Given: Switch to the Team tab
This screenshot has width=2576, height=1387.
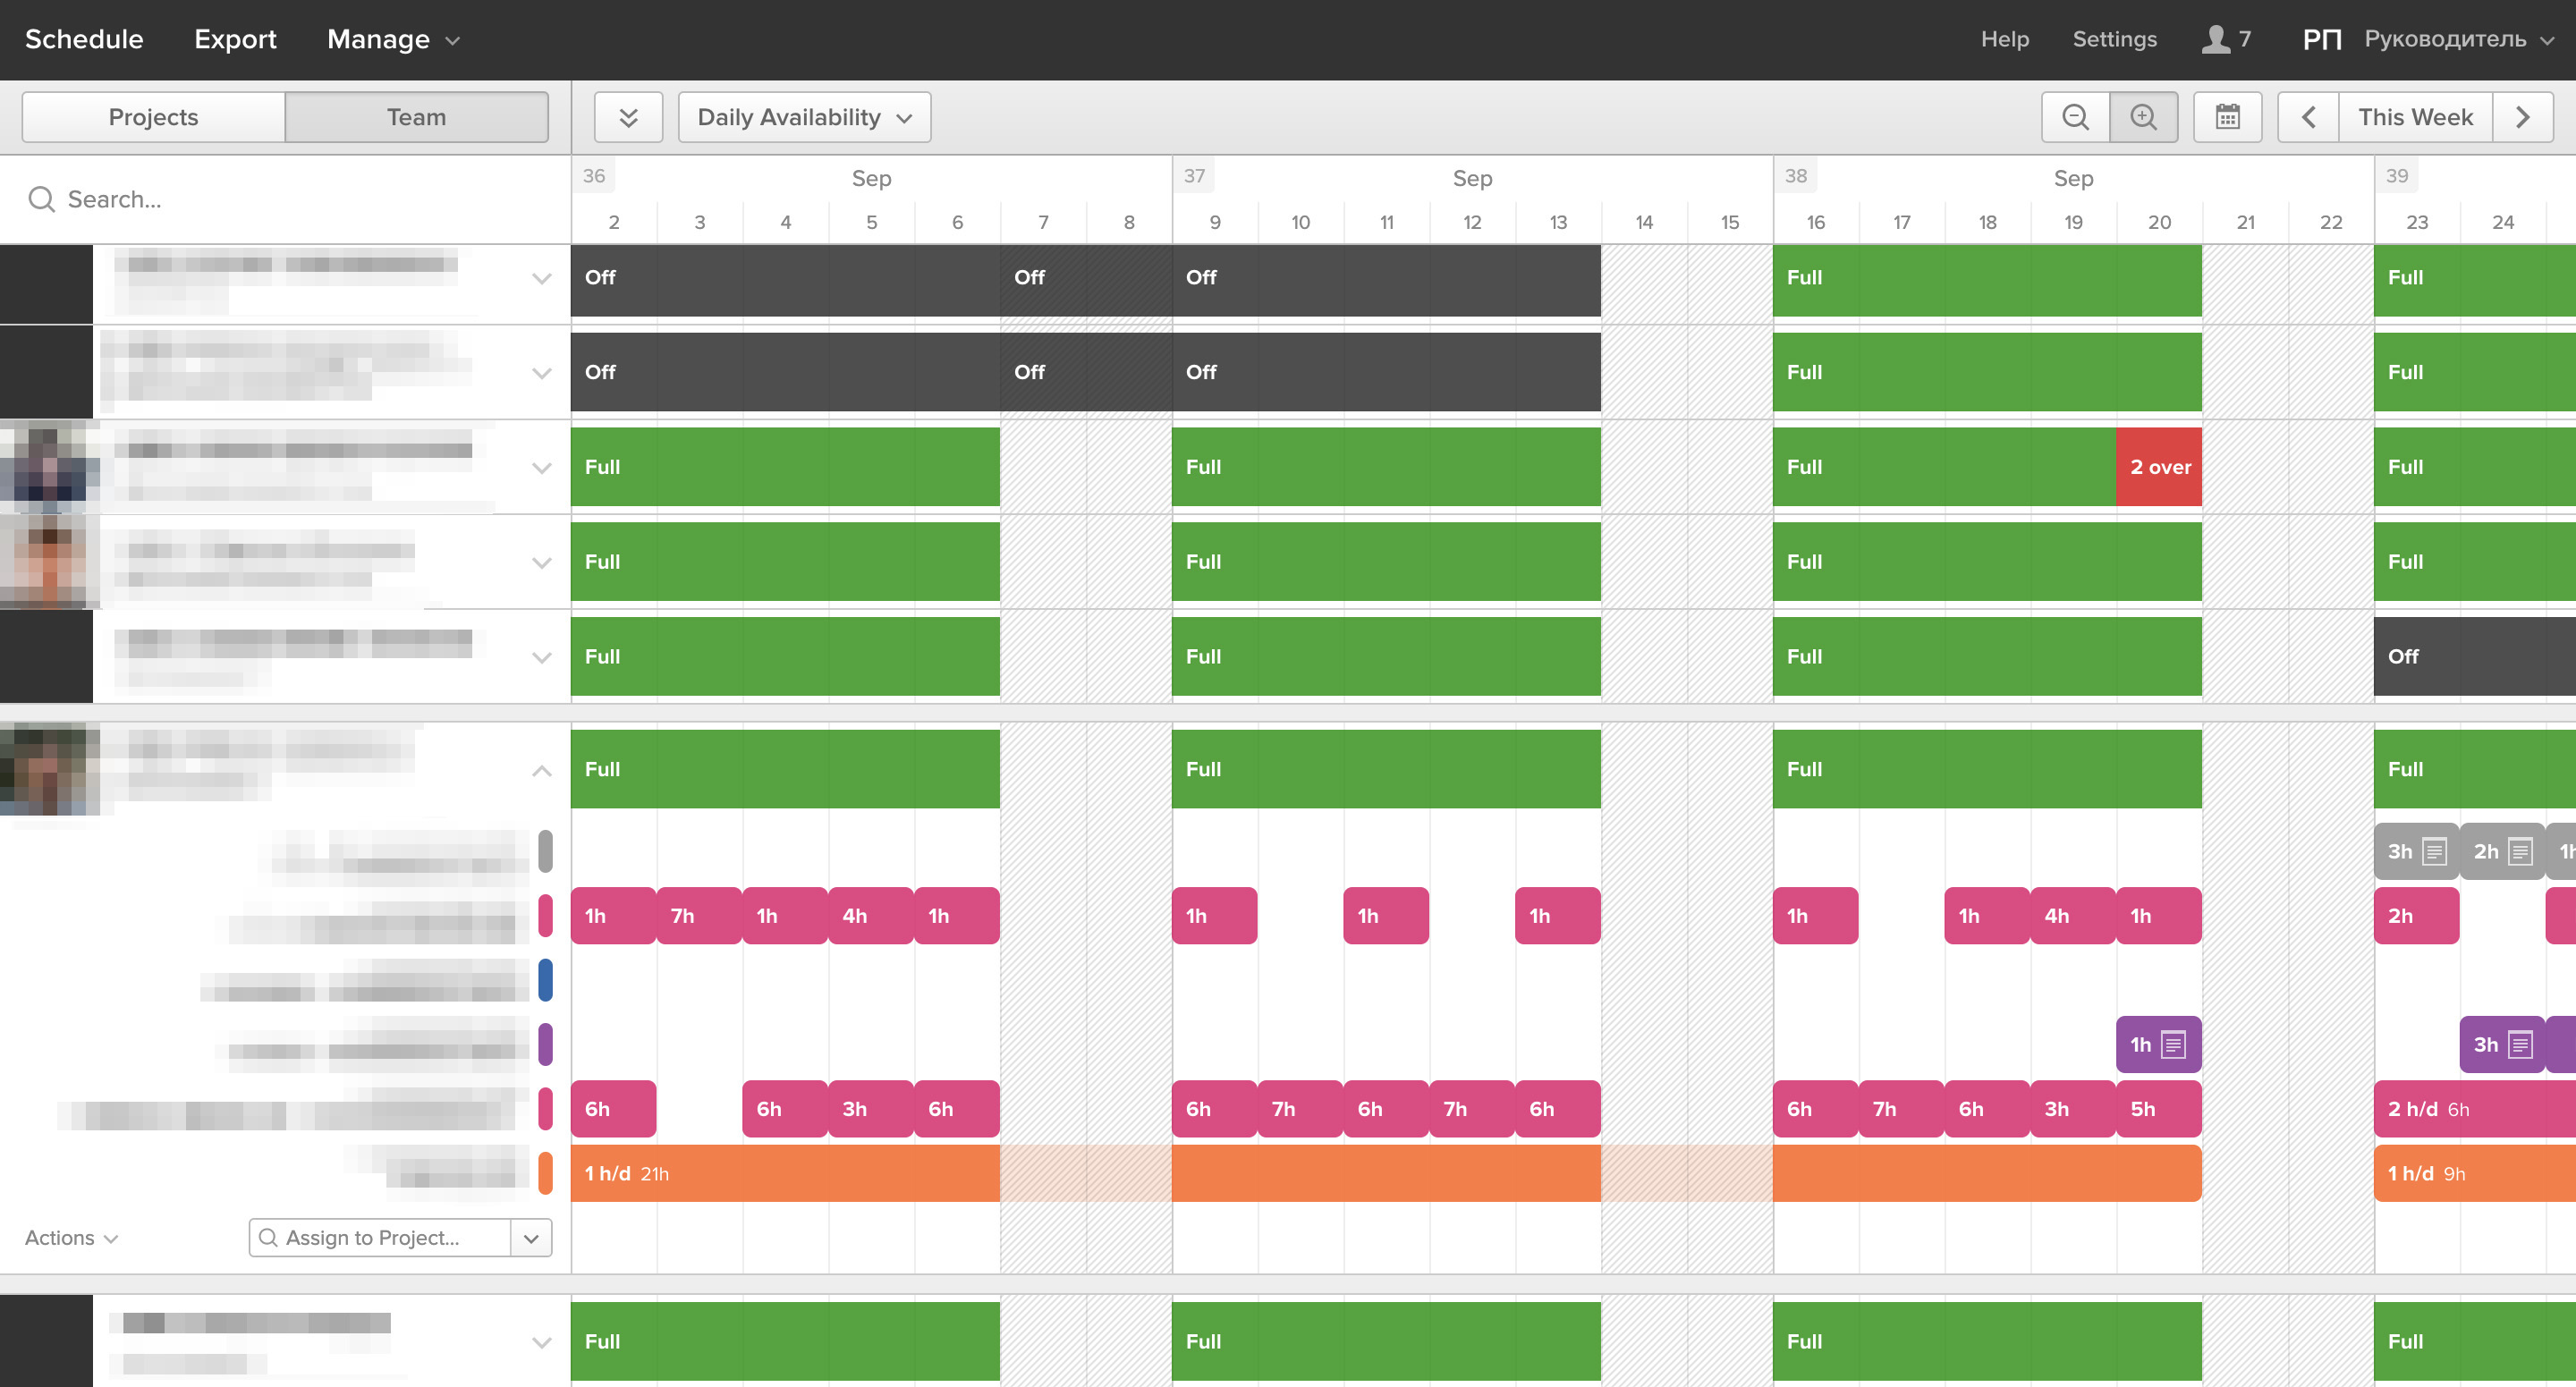Looking at the screenshot, I should [x=415, y=116].
